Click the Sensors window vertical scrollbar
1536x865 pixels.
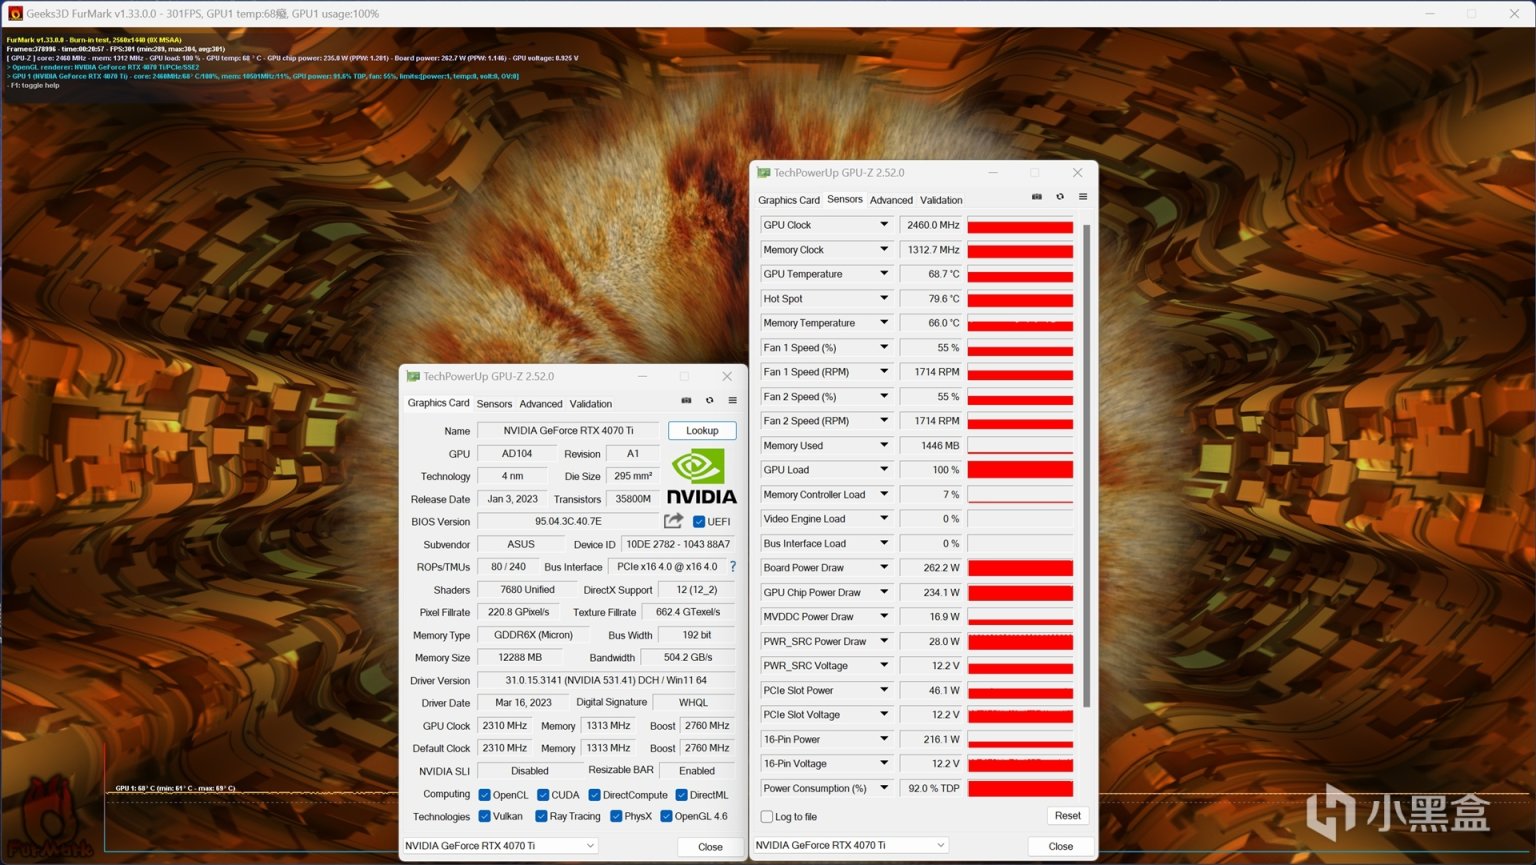(x=1086, y=466)
